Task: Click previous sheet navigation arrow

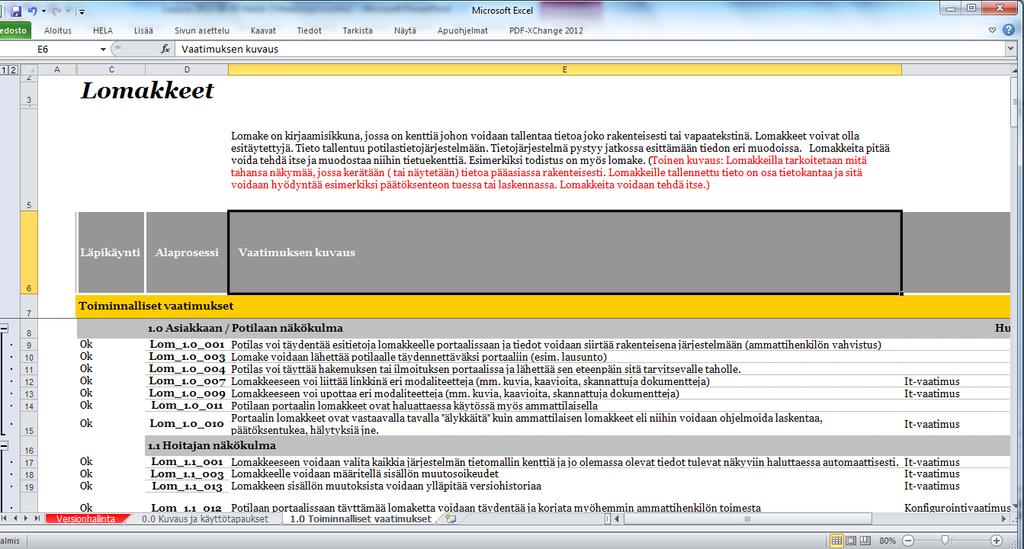Action: (x=14, y=518)
